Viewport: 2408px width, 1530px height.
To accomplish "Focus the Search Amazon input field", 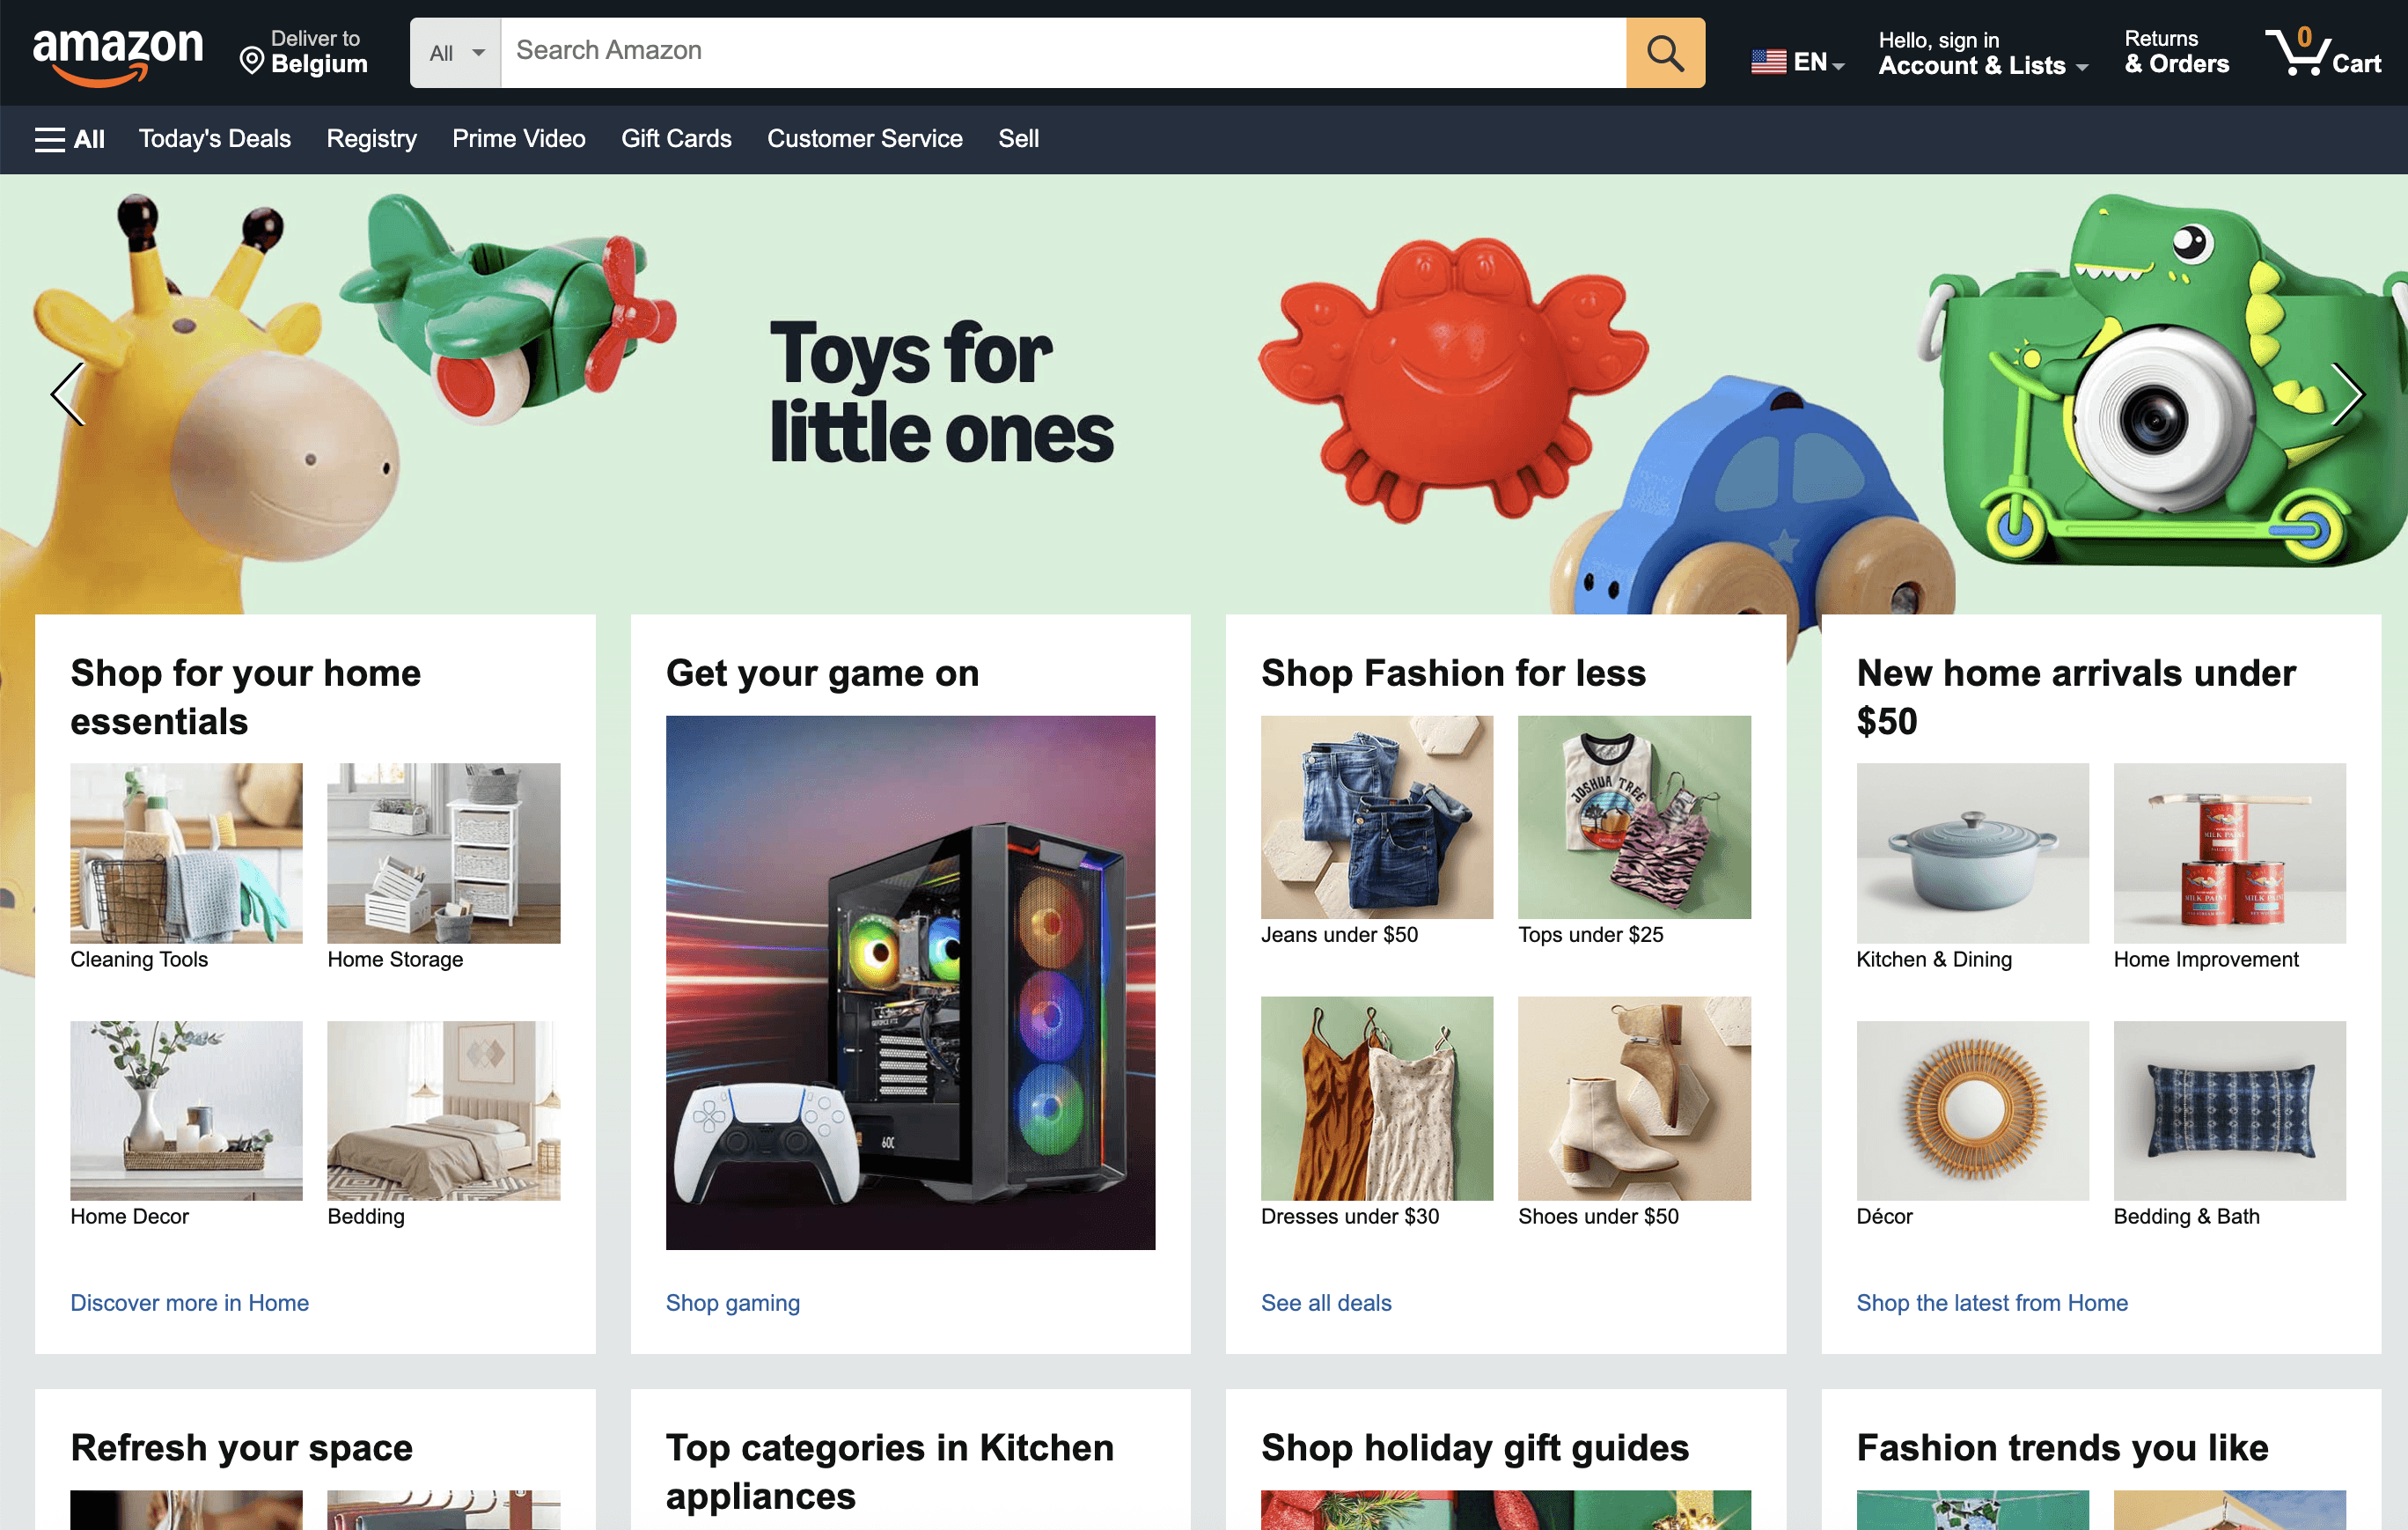I will [1063, 52].
